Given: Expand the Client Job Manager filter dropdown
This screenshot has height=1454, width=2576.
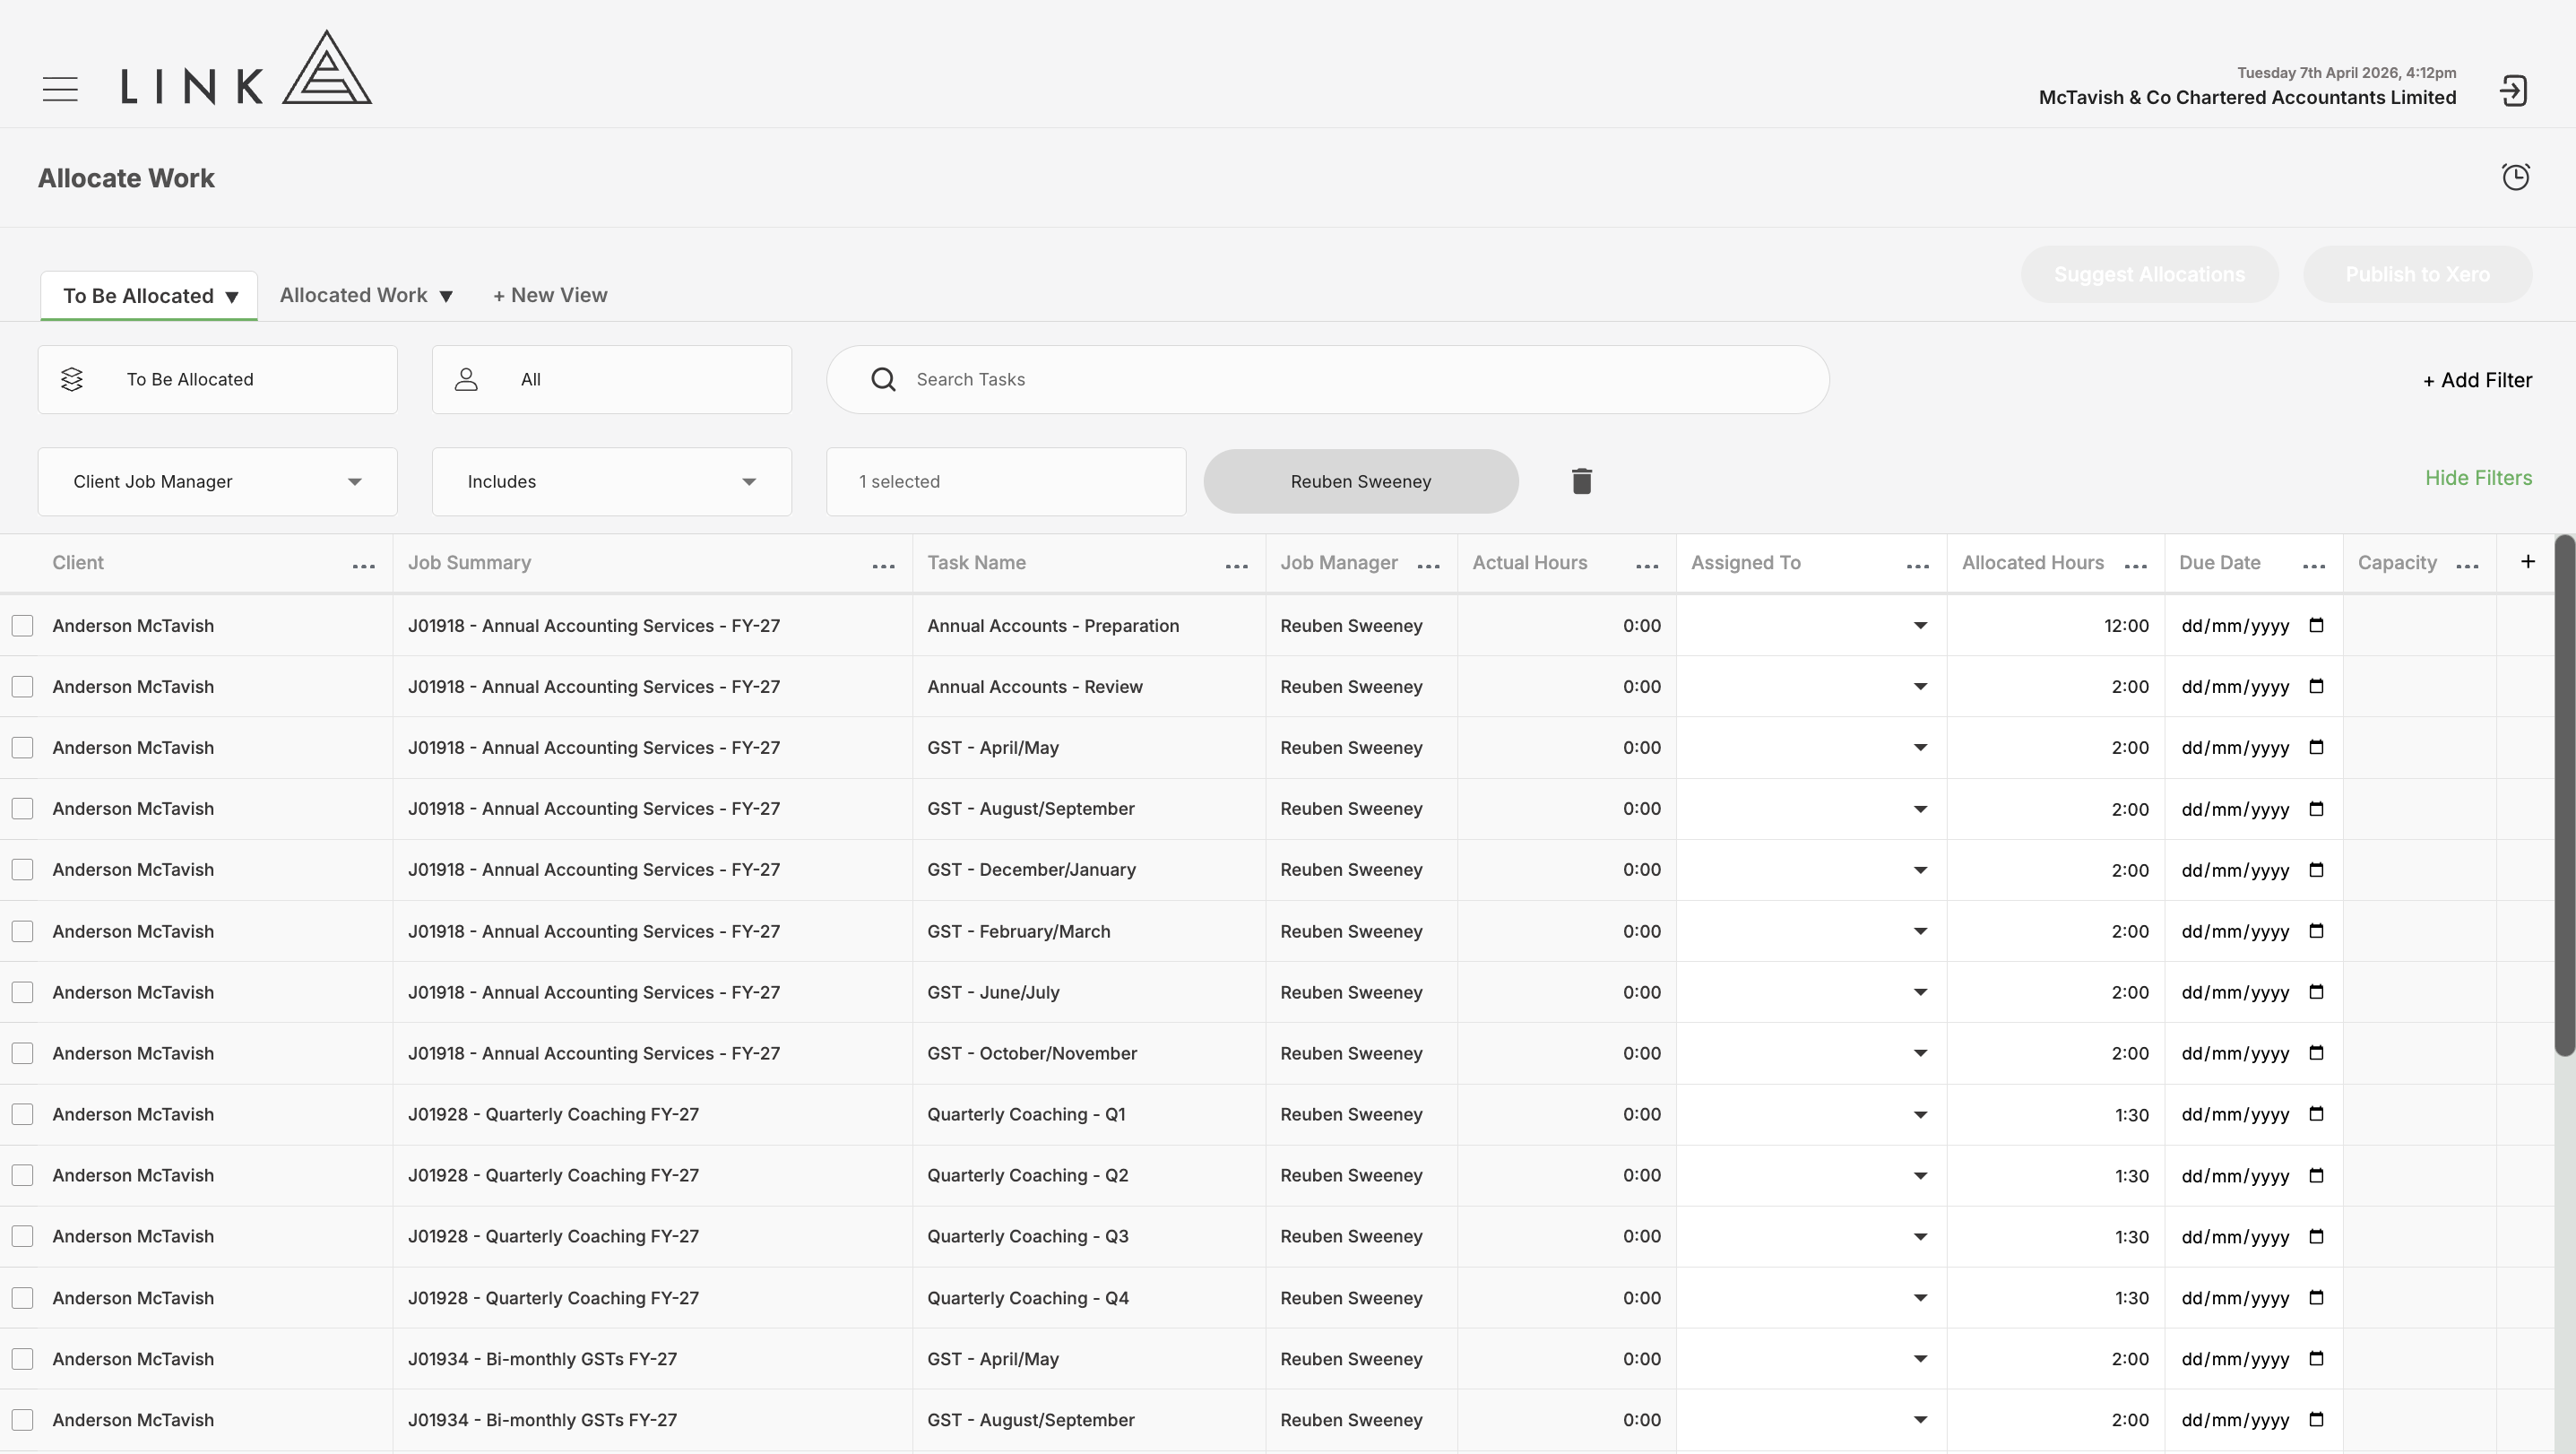Looking at the screenshot, I should [x=217, y=482].
